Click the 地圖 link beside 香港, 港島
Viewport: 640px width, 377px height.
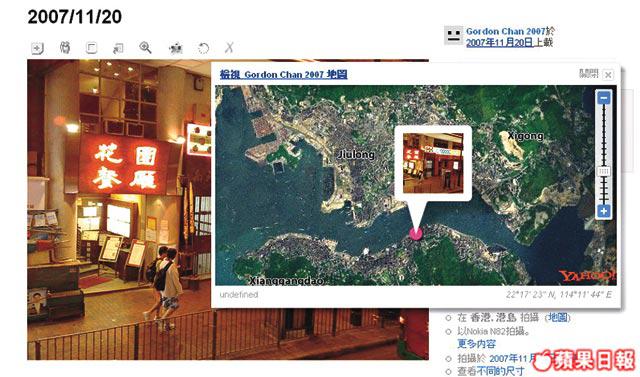[x=558, y=317]
